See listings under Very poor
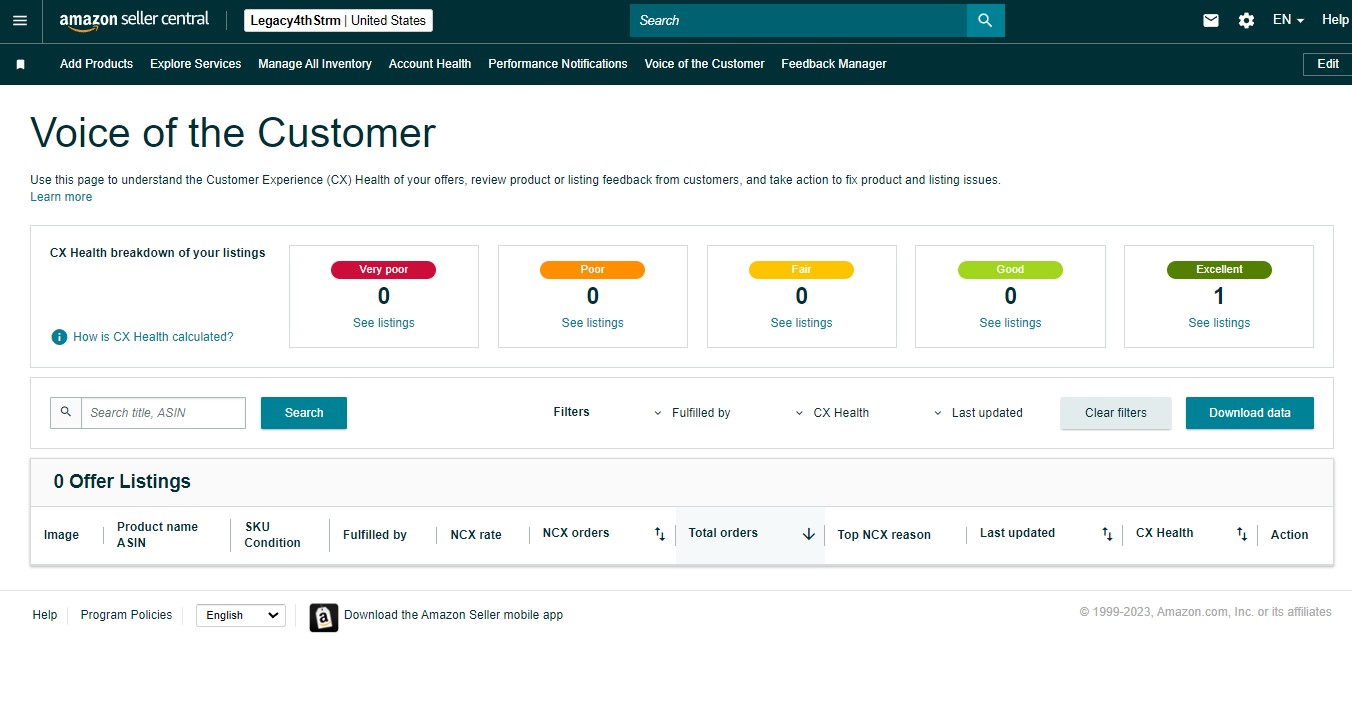Viewport: 1352px width, 714px height. pos(384,323)
